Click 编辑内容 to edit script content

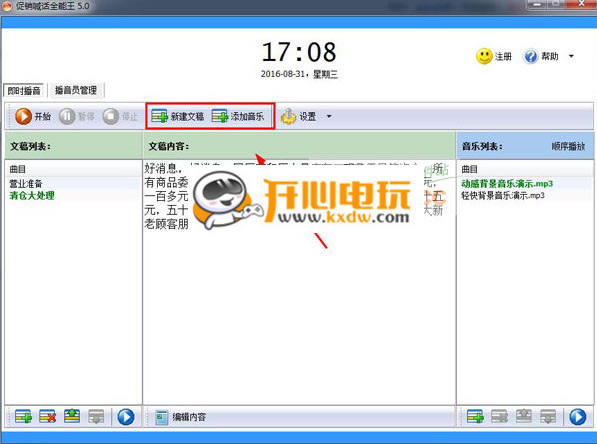180,417
